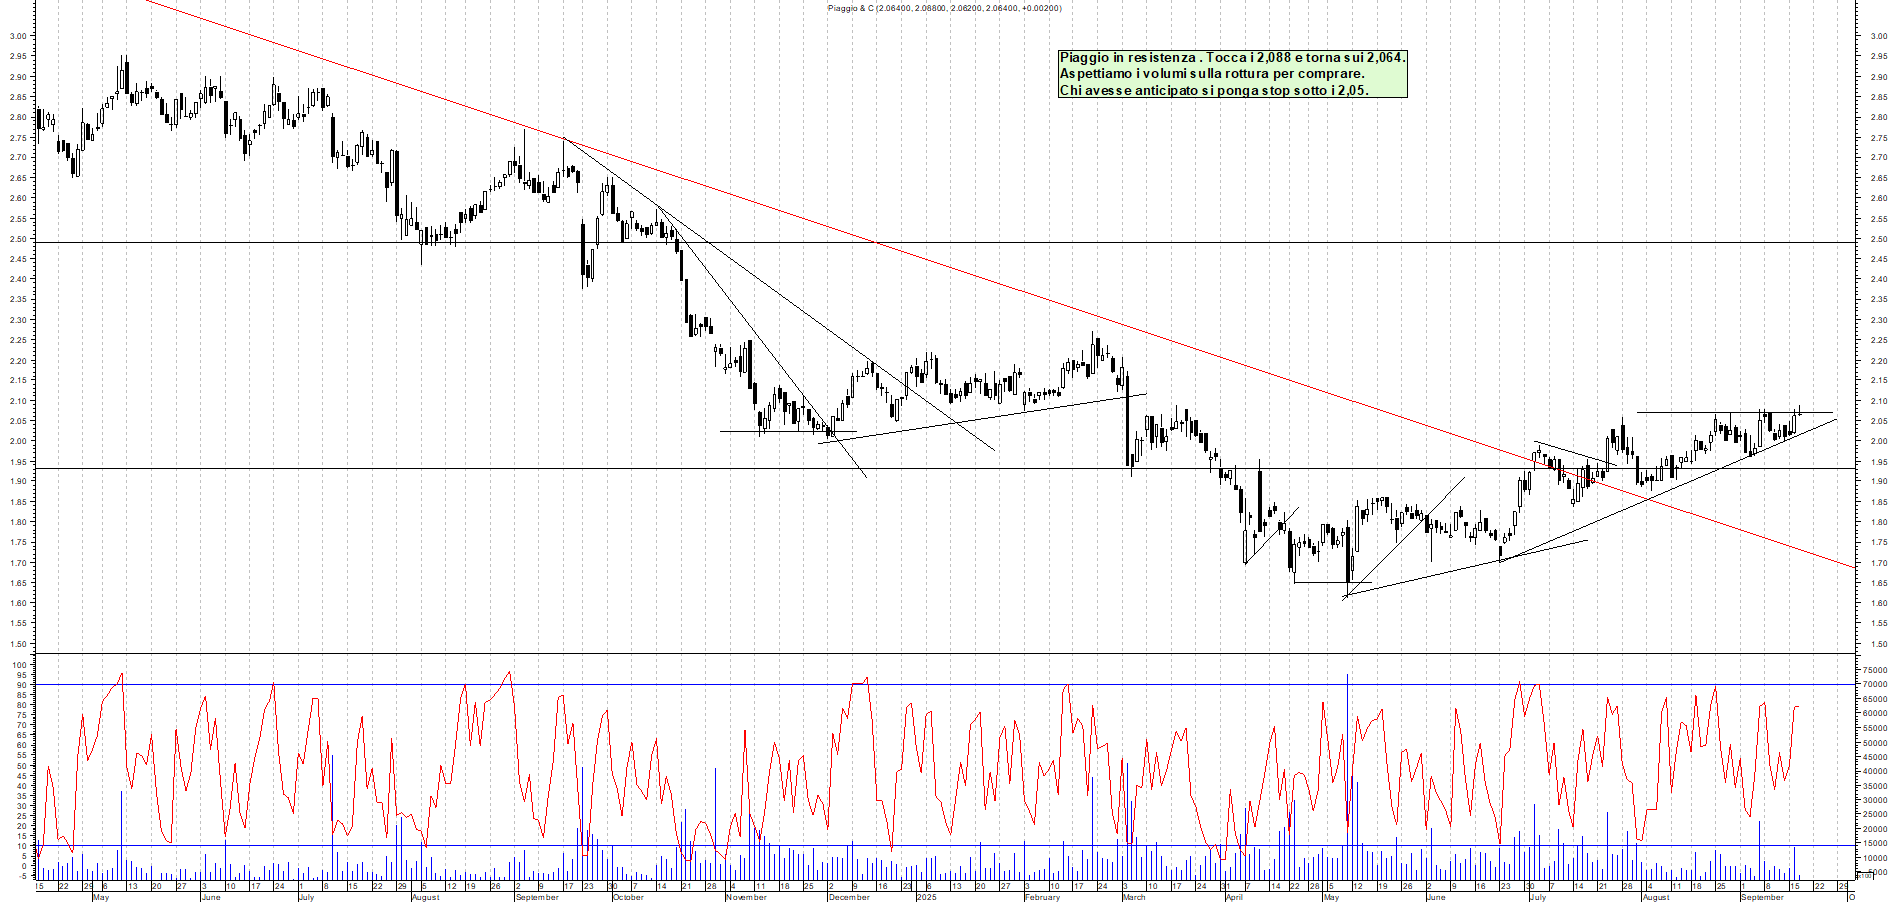This screenshot has height=902, width=1890.
Task: Click the 1.95 price on the left axis
Action: tap(18, 462)
